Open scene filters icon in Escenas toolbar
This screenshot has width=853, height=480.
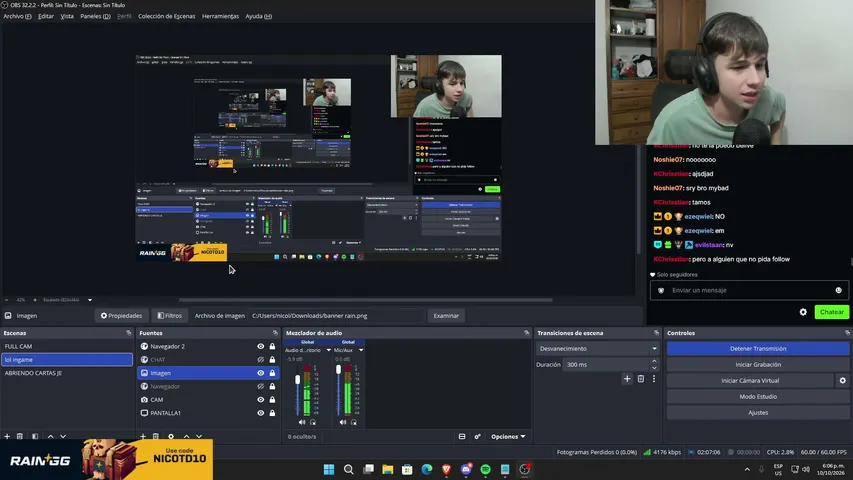pos(35,436)
